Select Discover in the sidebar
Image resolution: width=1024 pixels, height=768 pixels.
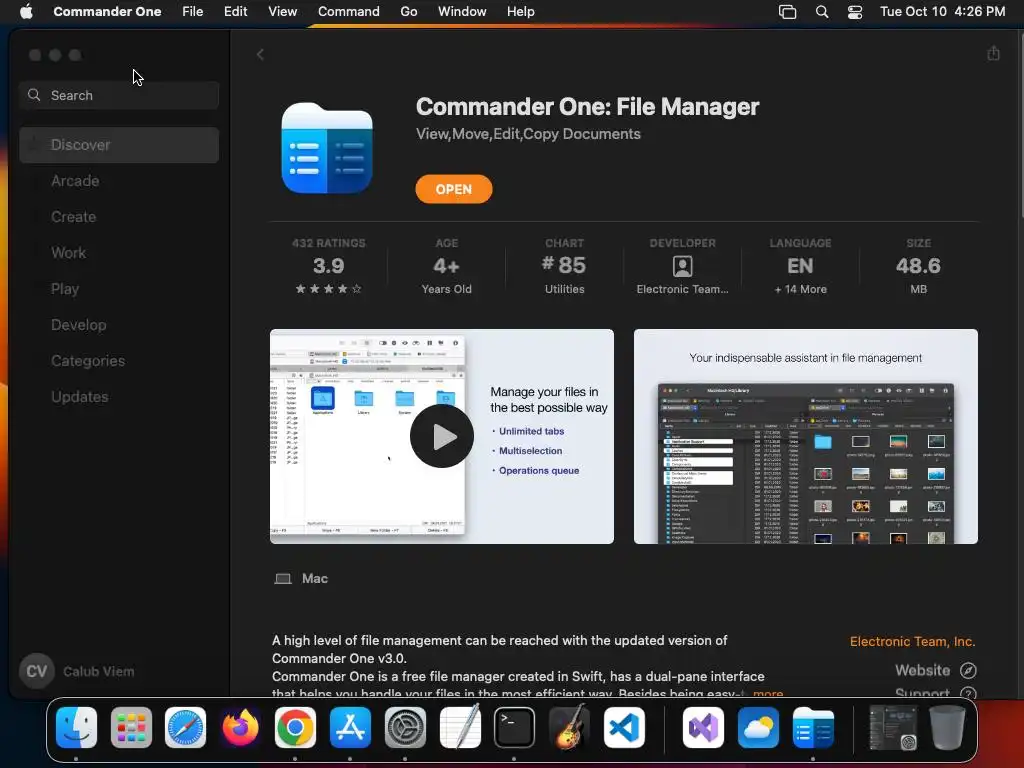point(119,145)
